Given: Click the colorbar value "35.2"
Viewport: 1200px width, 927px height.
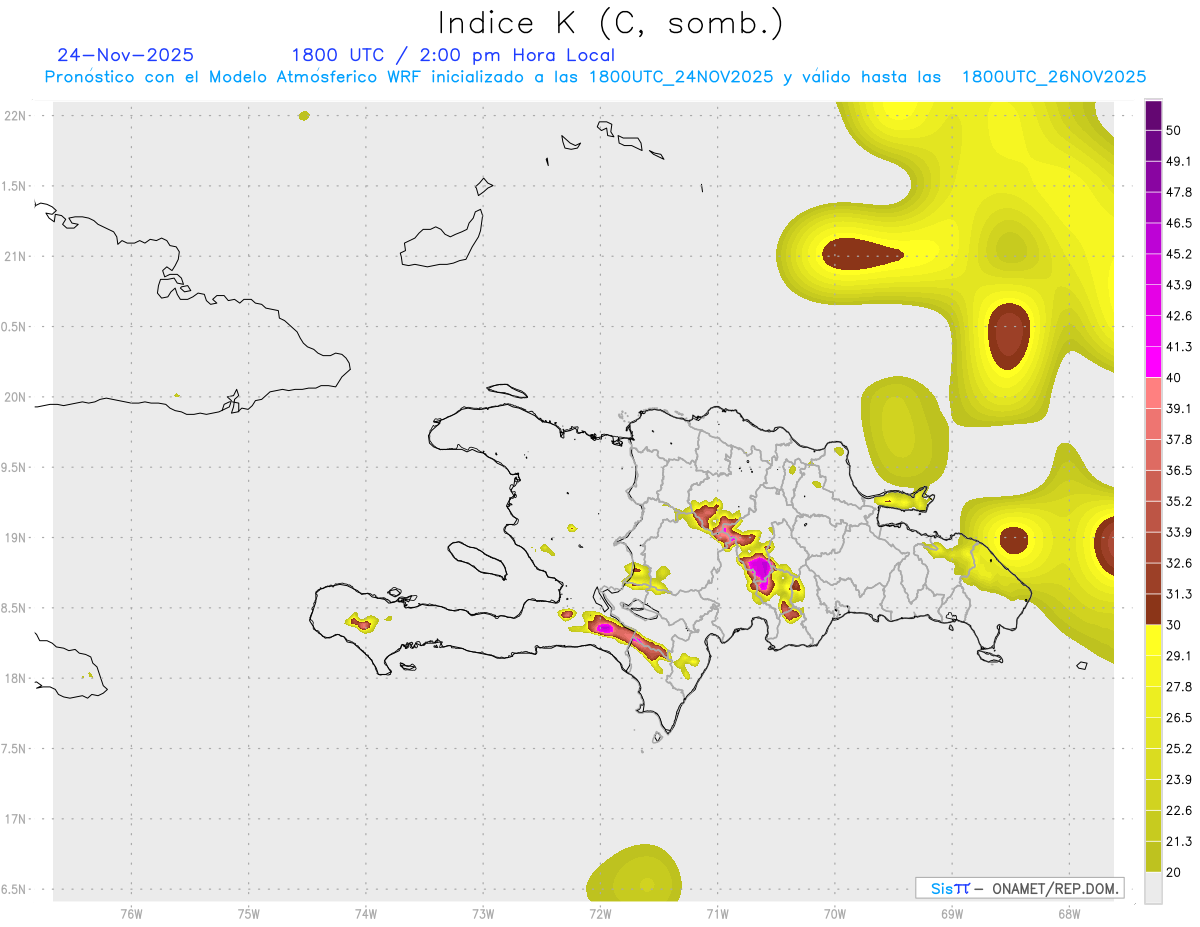Looking at the screenshot, I should (x=1179, y=501).
